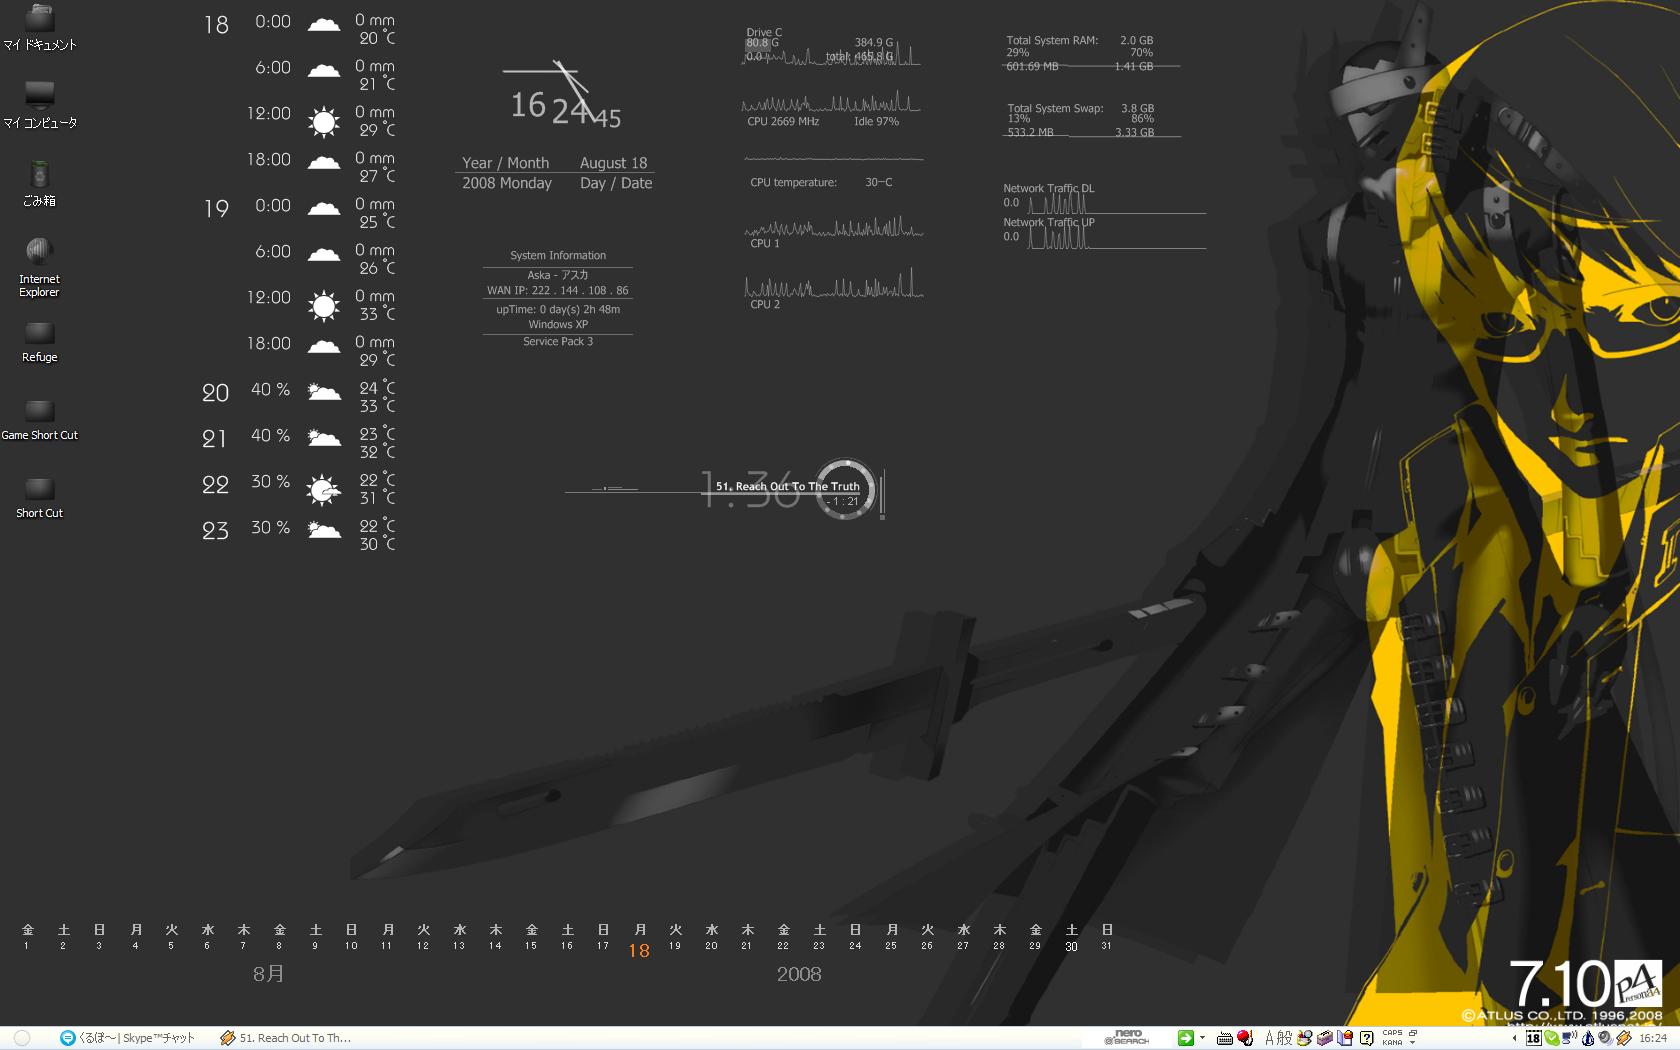Viewport: 1680px width, 1050px height.
Task: Click the 'upTime: 0 day(s) 2h 48m' line
Action: (558, 309)
